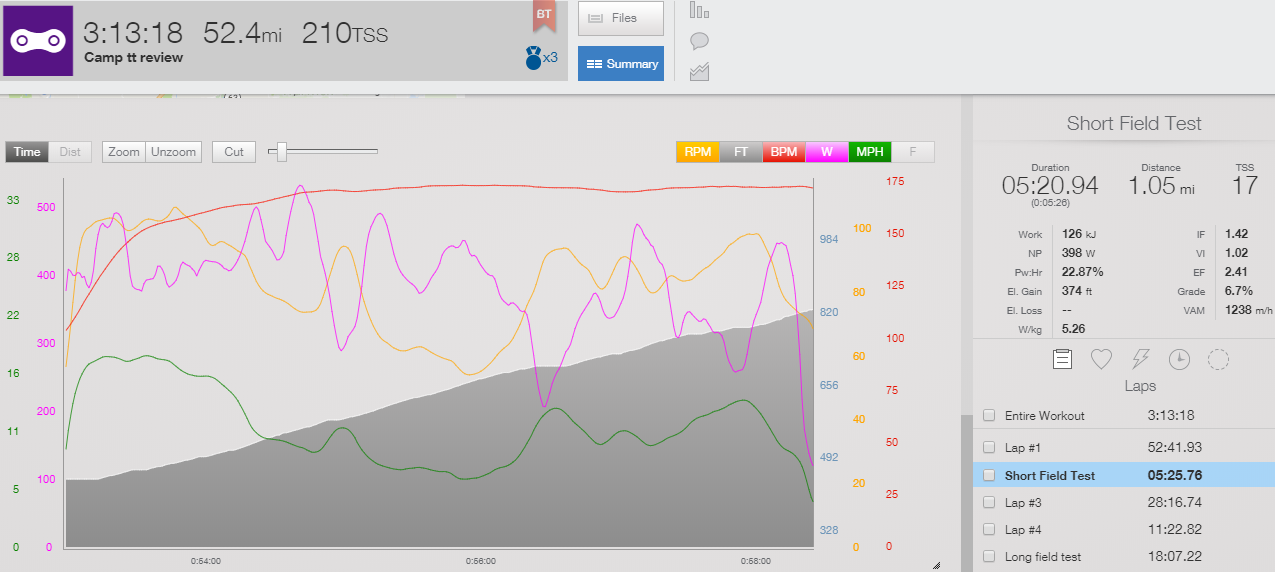Check the Entire Workout checkbox
Screen dimensions: 1275x572
tap(989, 416)
